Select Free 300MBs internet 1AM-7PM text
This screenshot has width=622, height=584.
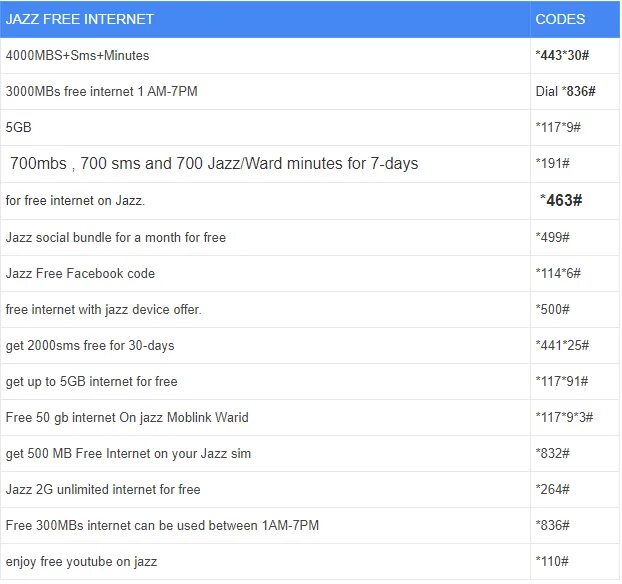(x=162, y=526)
